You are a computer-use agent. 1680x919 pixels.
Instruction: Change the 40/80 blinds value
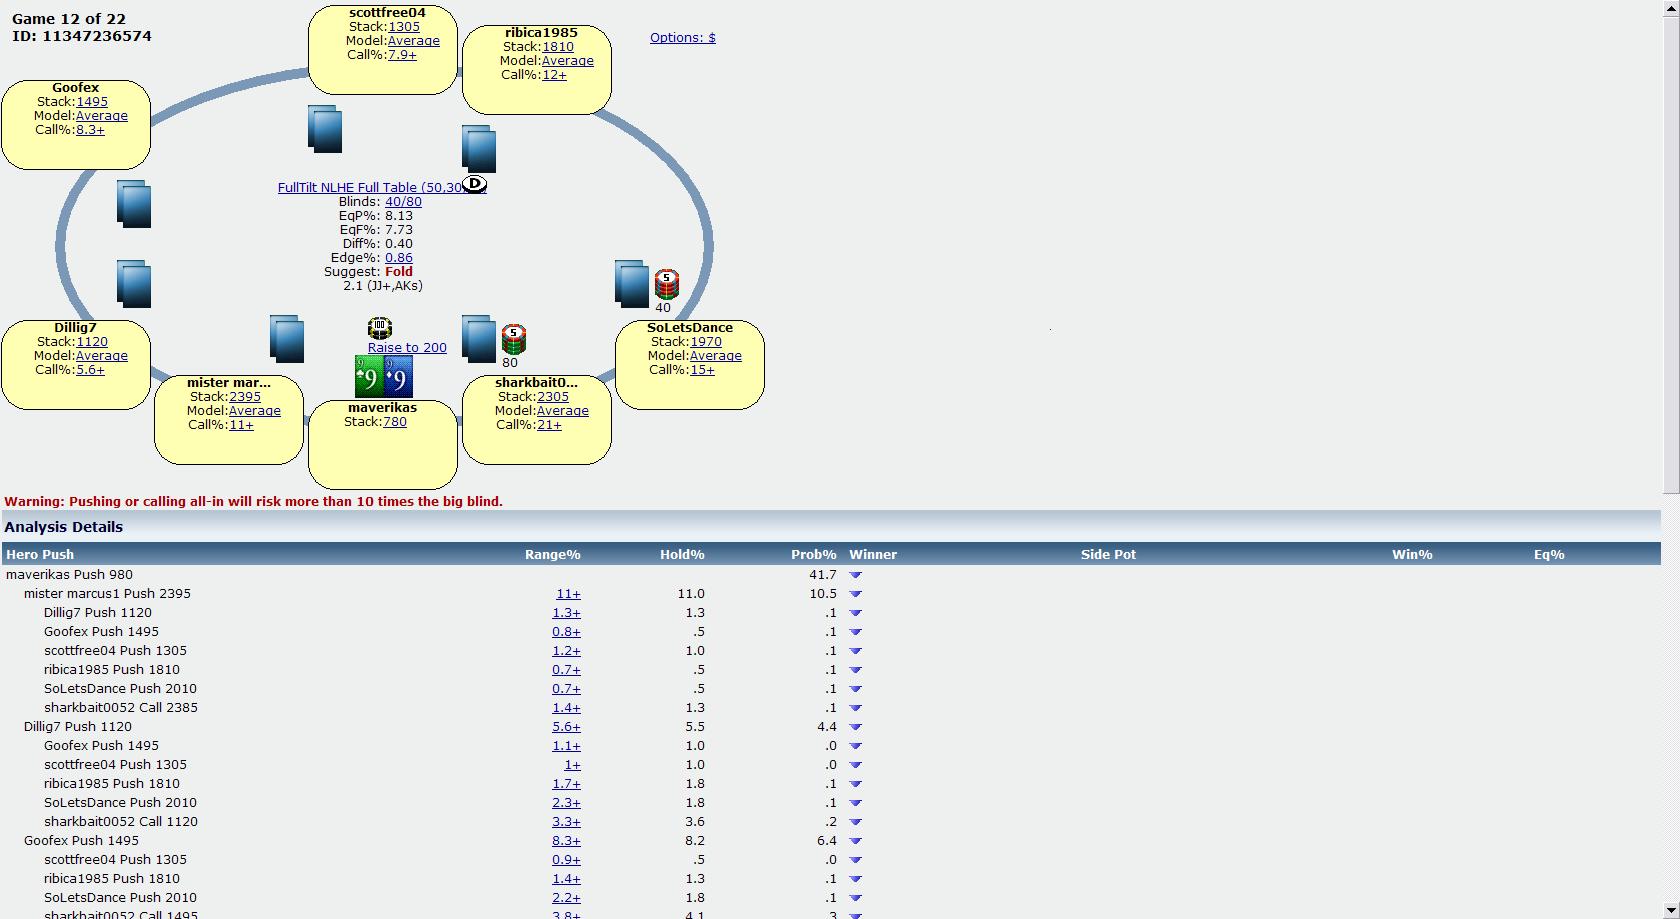click(403, 202)
